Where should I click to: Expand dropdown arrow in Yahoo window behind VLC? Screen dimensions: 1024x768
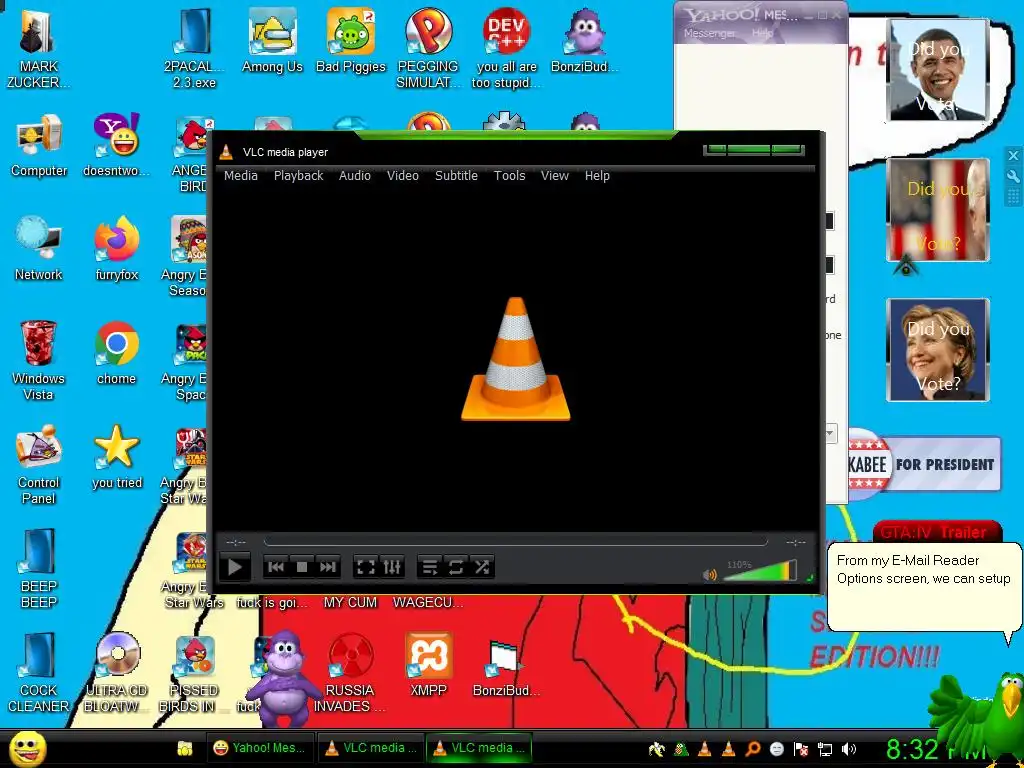831,433
